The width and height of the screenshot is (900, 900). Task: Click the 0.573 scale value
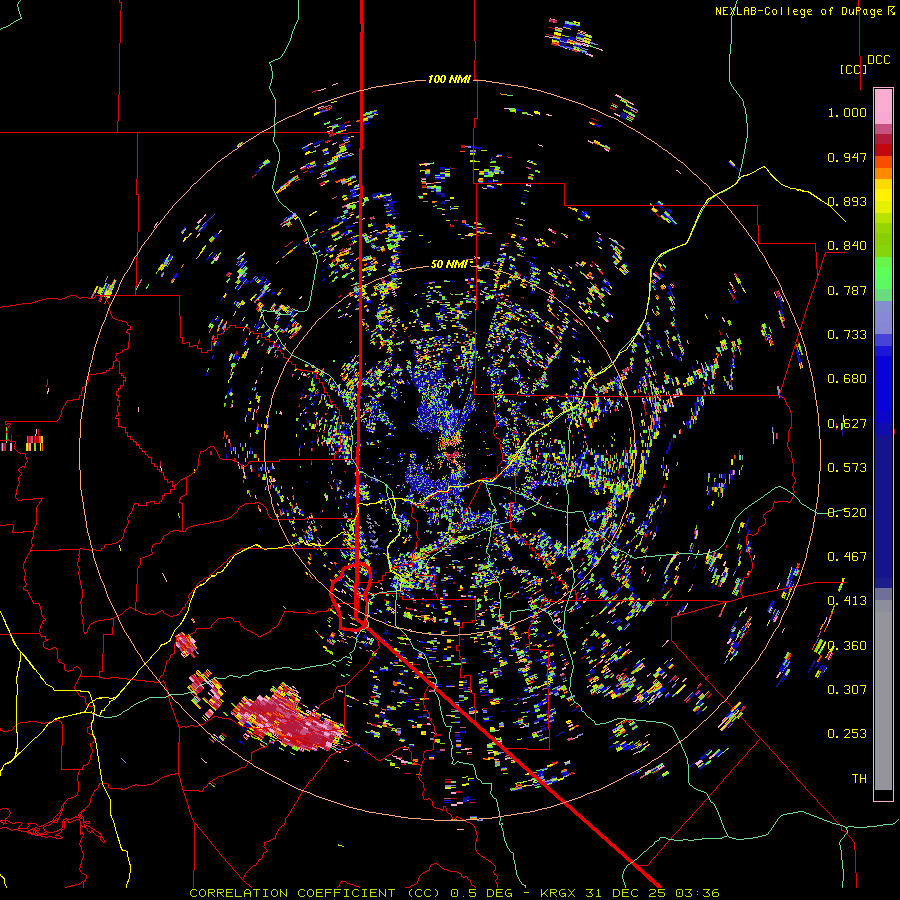[847, 468]
